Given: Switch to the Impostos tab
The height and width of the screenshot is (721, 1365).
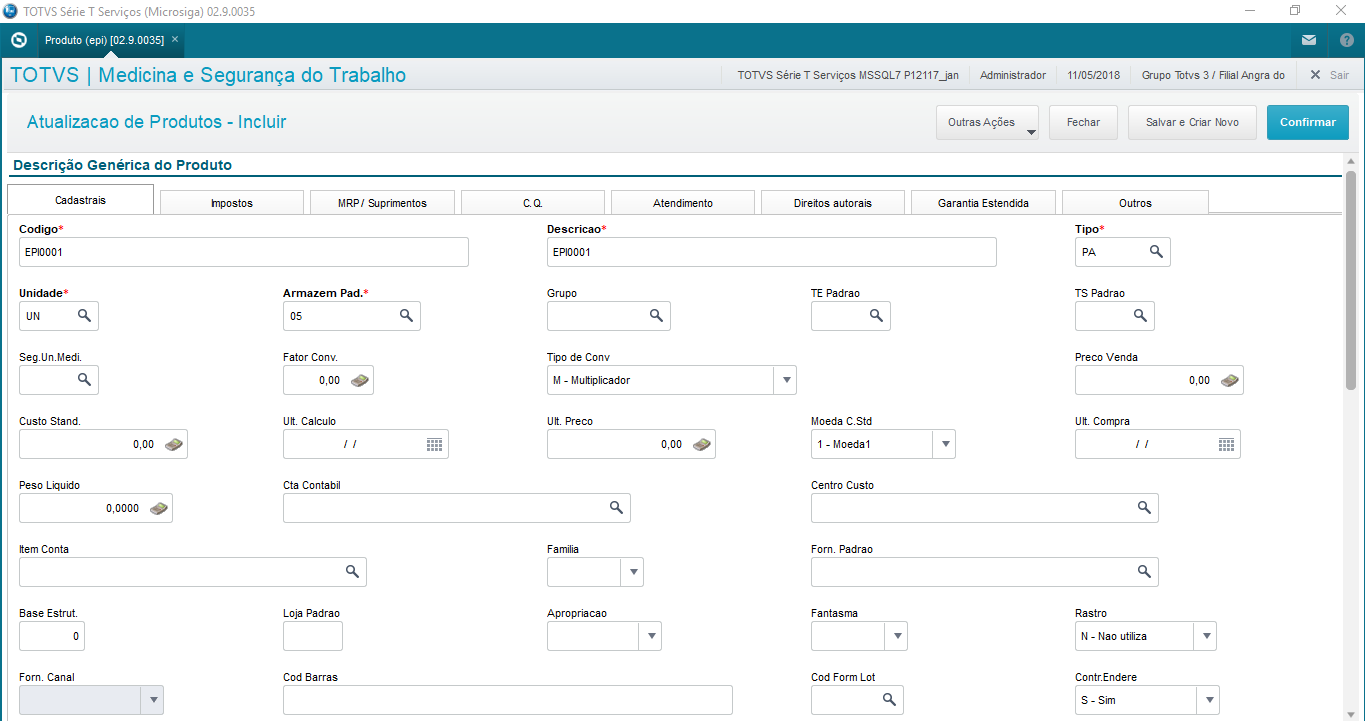Looking at the screenshot, I should pos(232,203).
